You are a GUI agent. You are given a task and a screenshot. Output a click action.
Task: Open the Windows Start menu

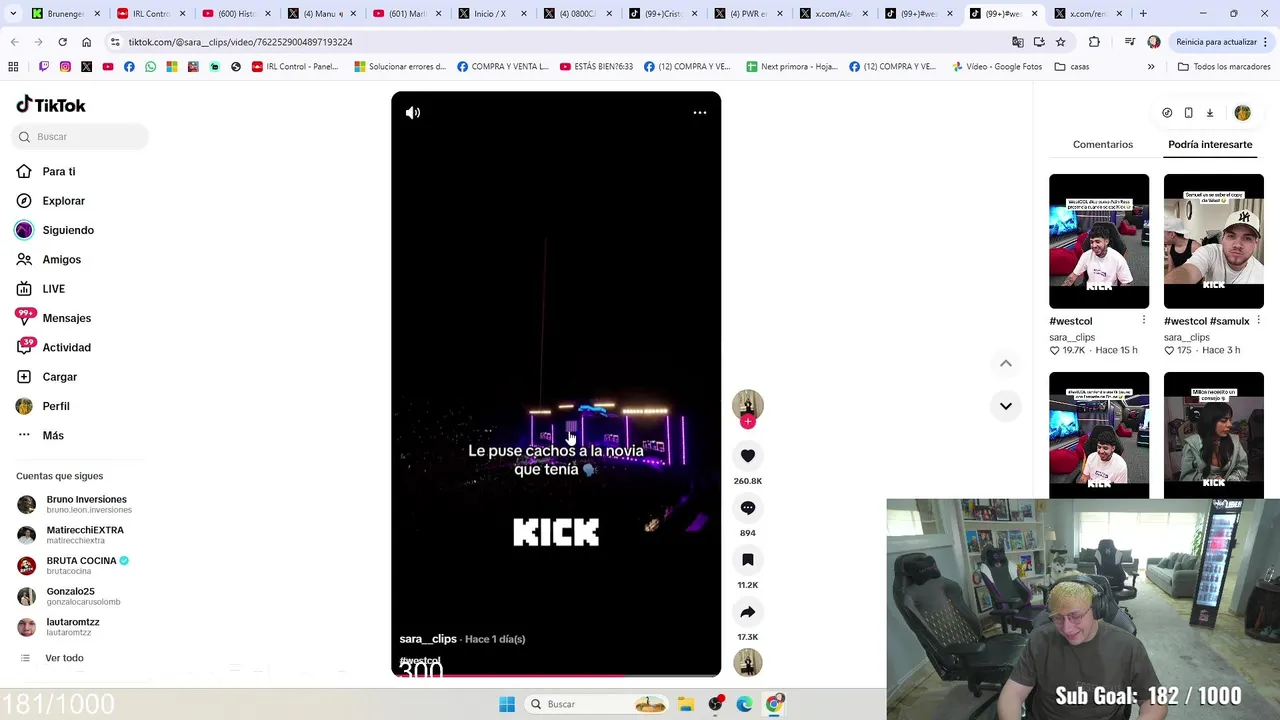pos(507,704)
